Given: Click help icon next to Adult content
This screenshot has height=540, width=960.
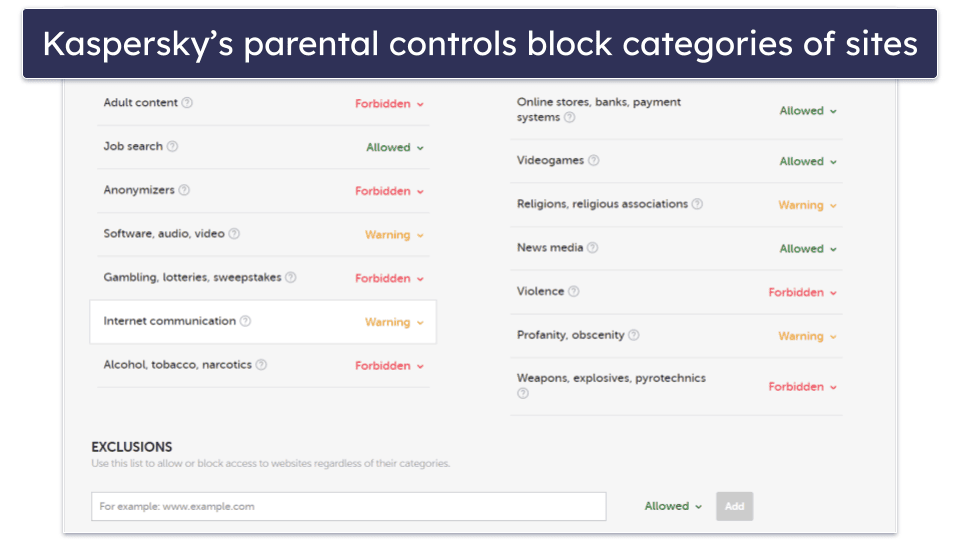Looking at the screenshot, I should [187, 103].
